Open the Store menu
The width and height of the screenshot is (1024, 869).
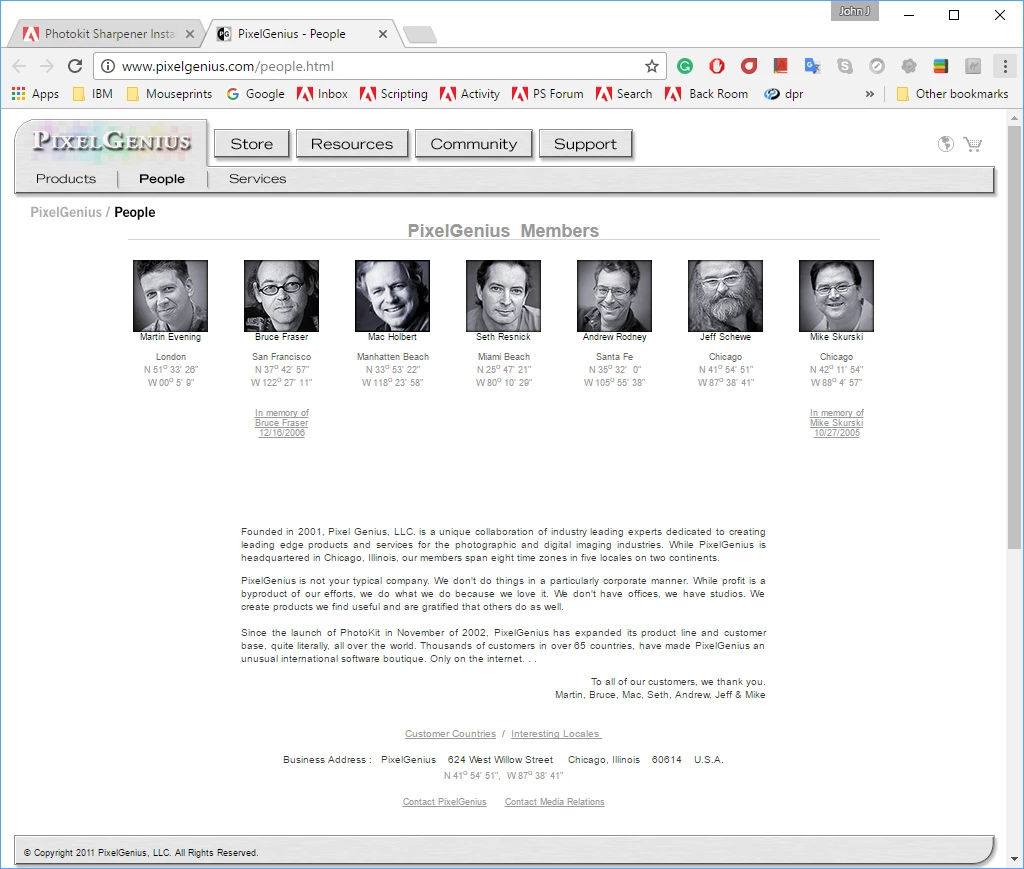251,144
